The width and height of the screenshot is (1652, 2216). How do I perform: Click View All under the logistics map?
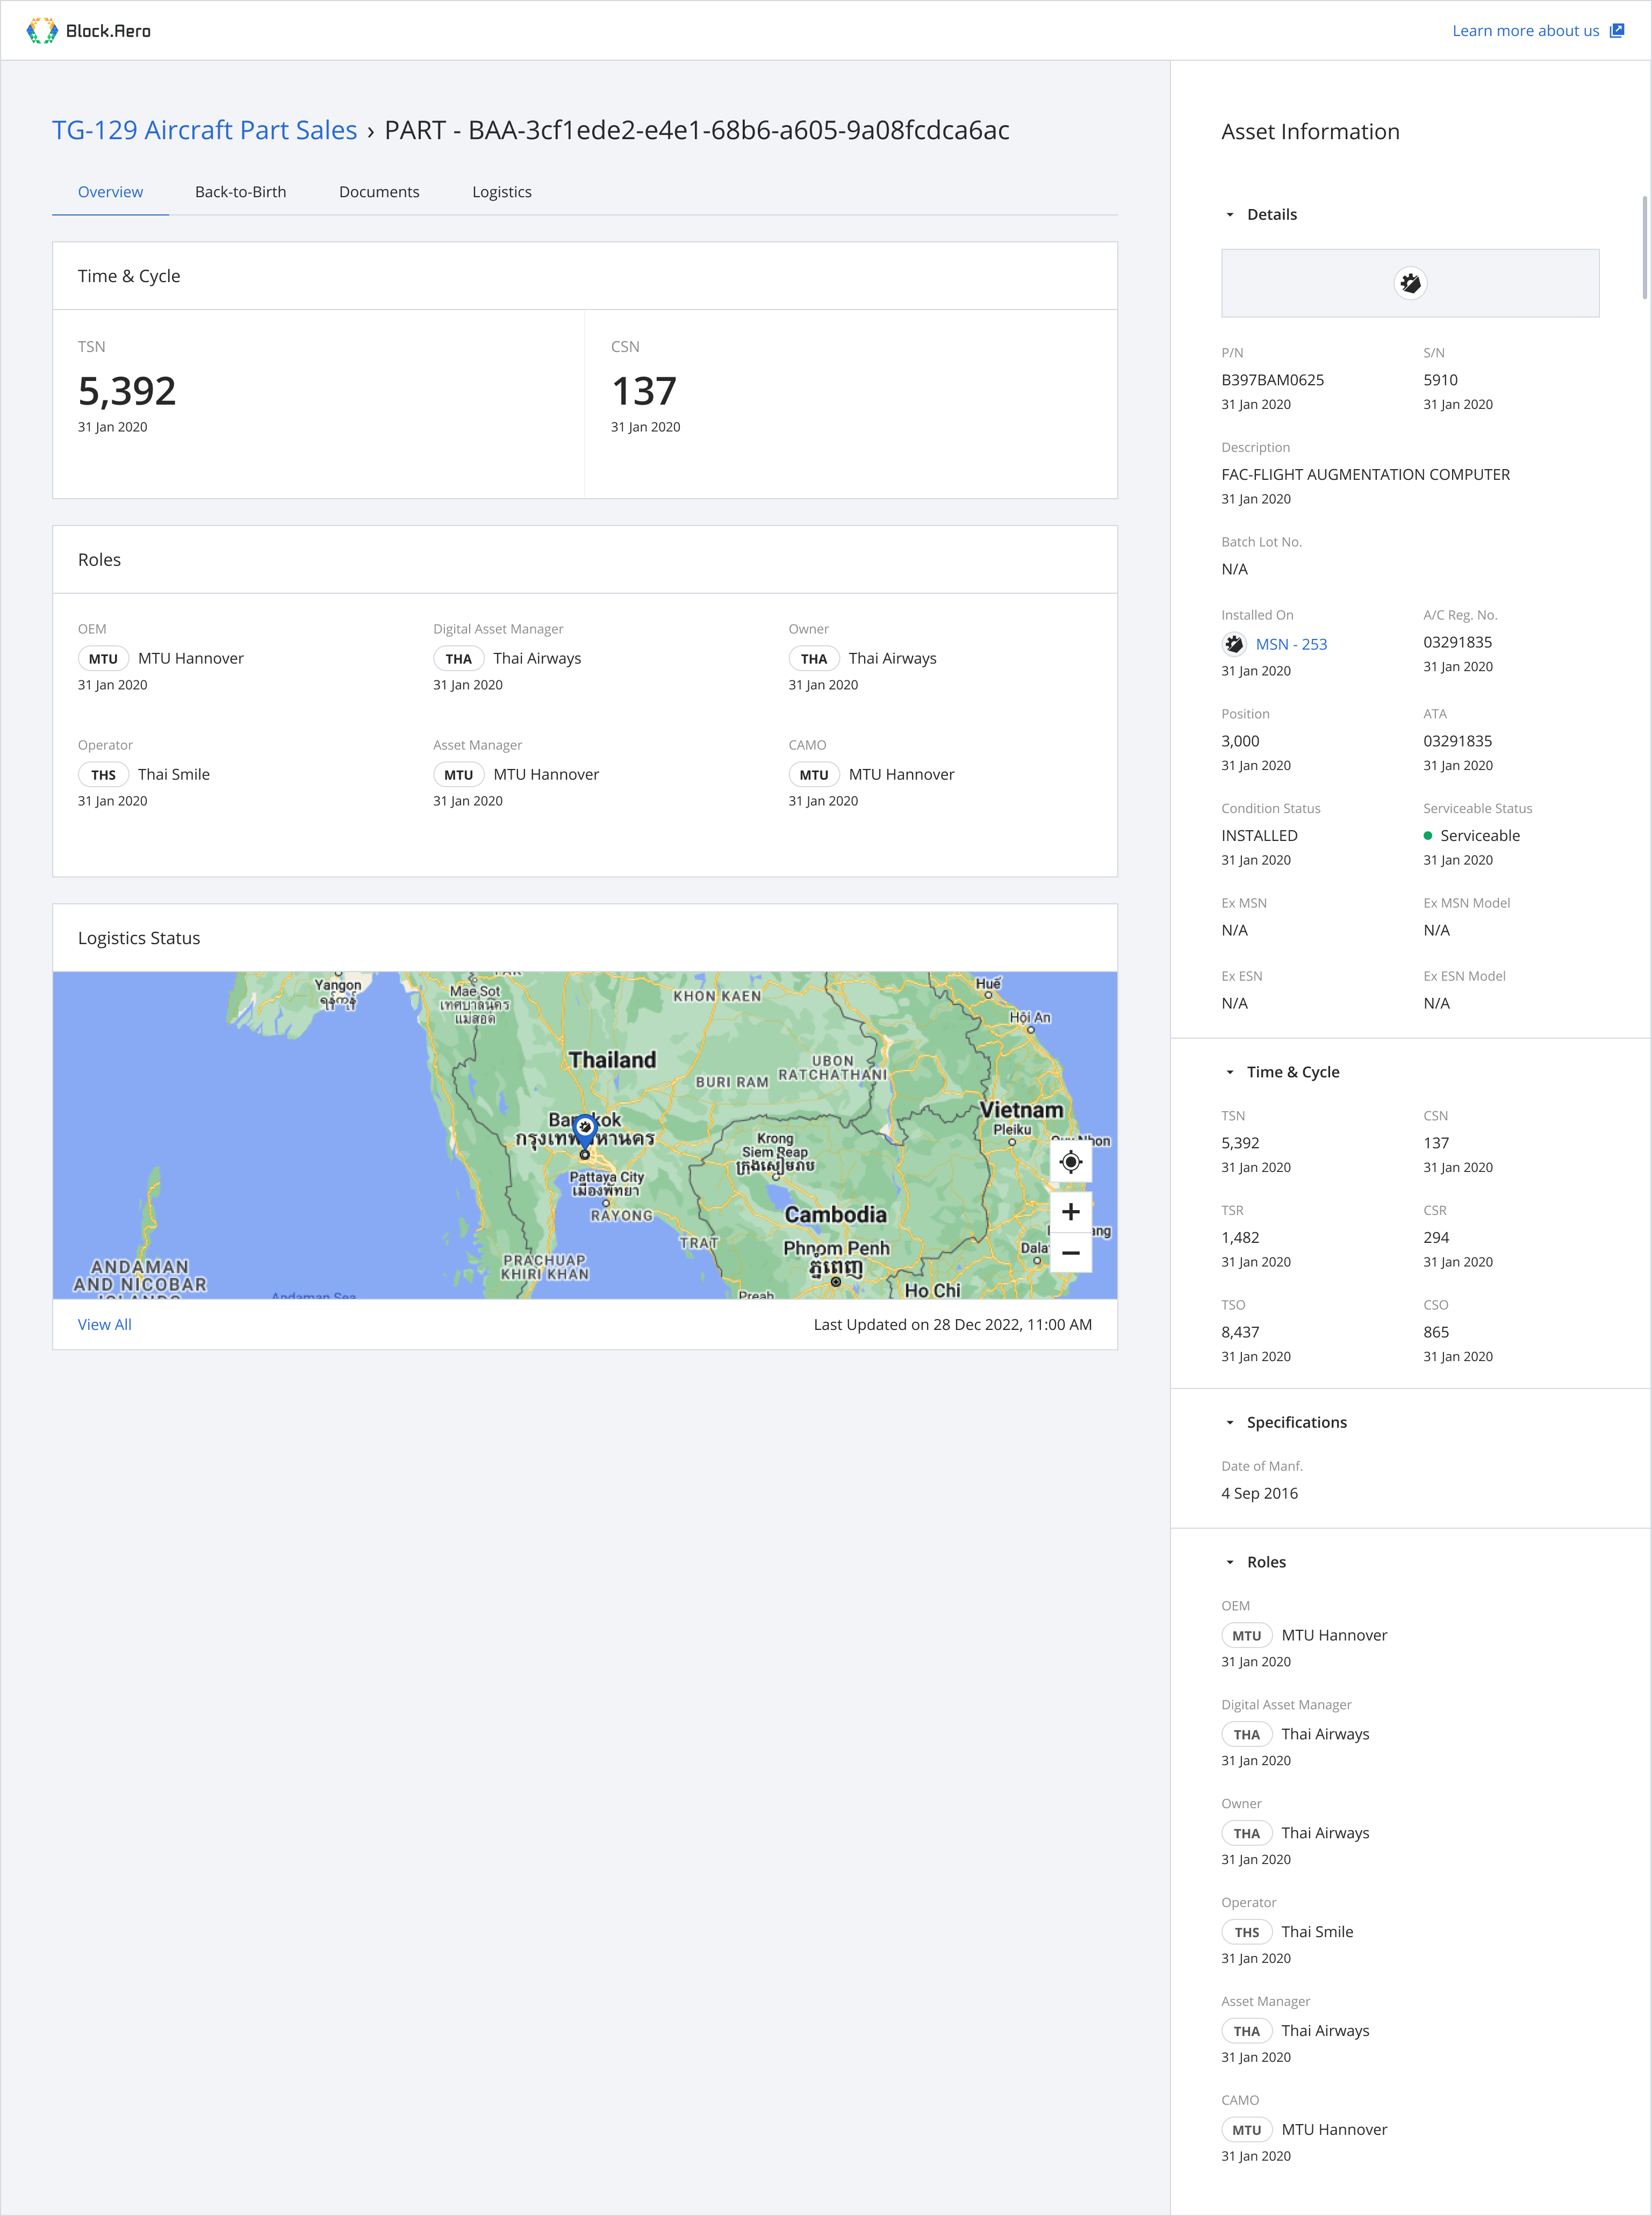[x=105, y=1325]
